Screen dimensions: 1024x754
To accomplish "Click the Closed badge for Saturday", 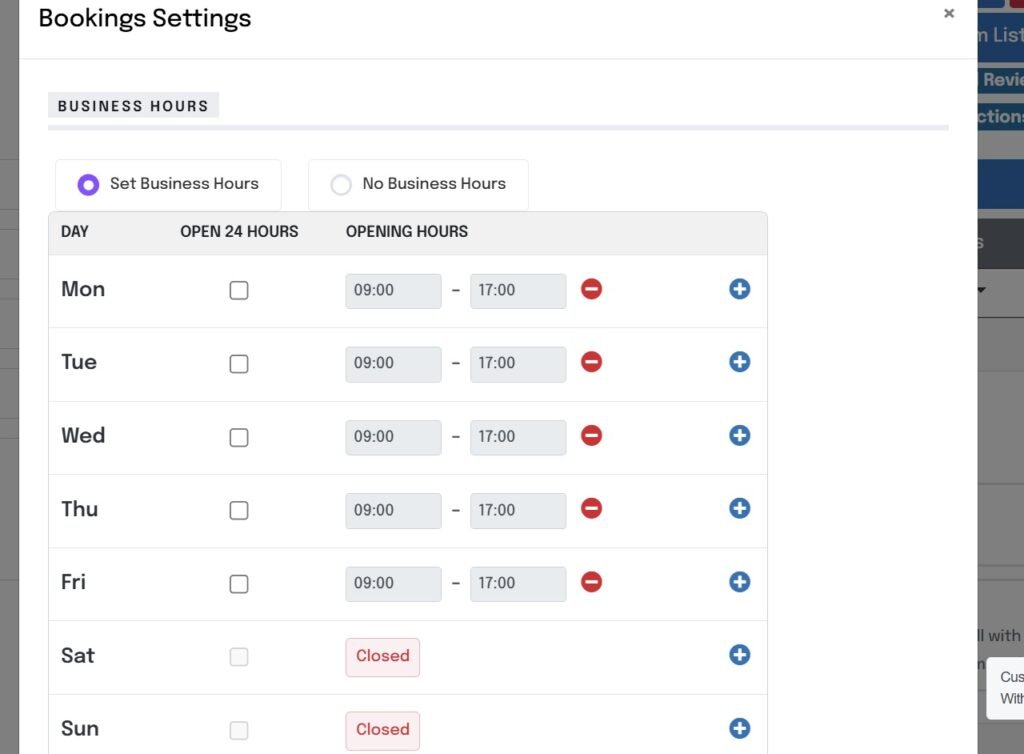I will [383, 657].
